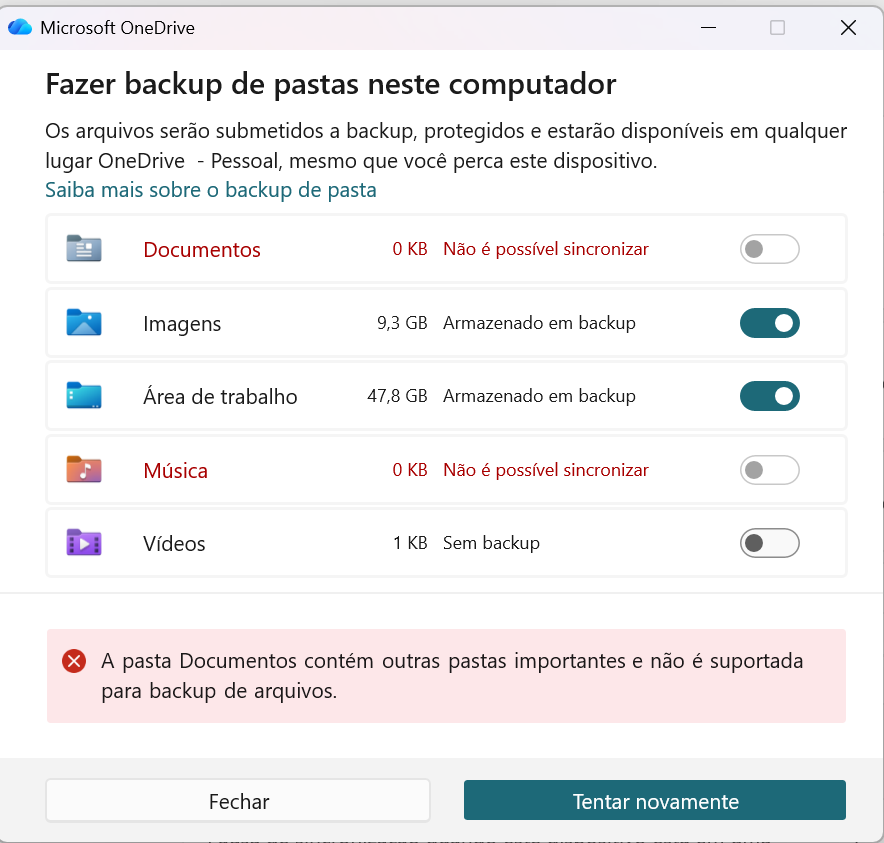Turn off Área de trabalho backup switch
Screen dimensions: 884x843
[x=770, y=396]
